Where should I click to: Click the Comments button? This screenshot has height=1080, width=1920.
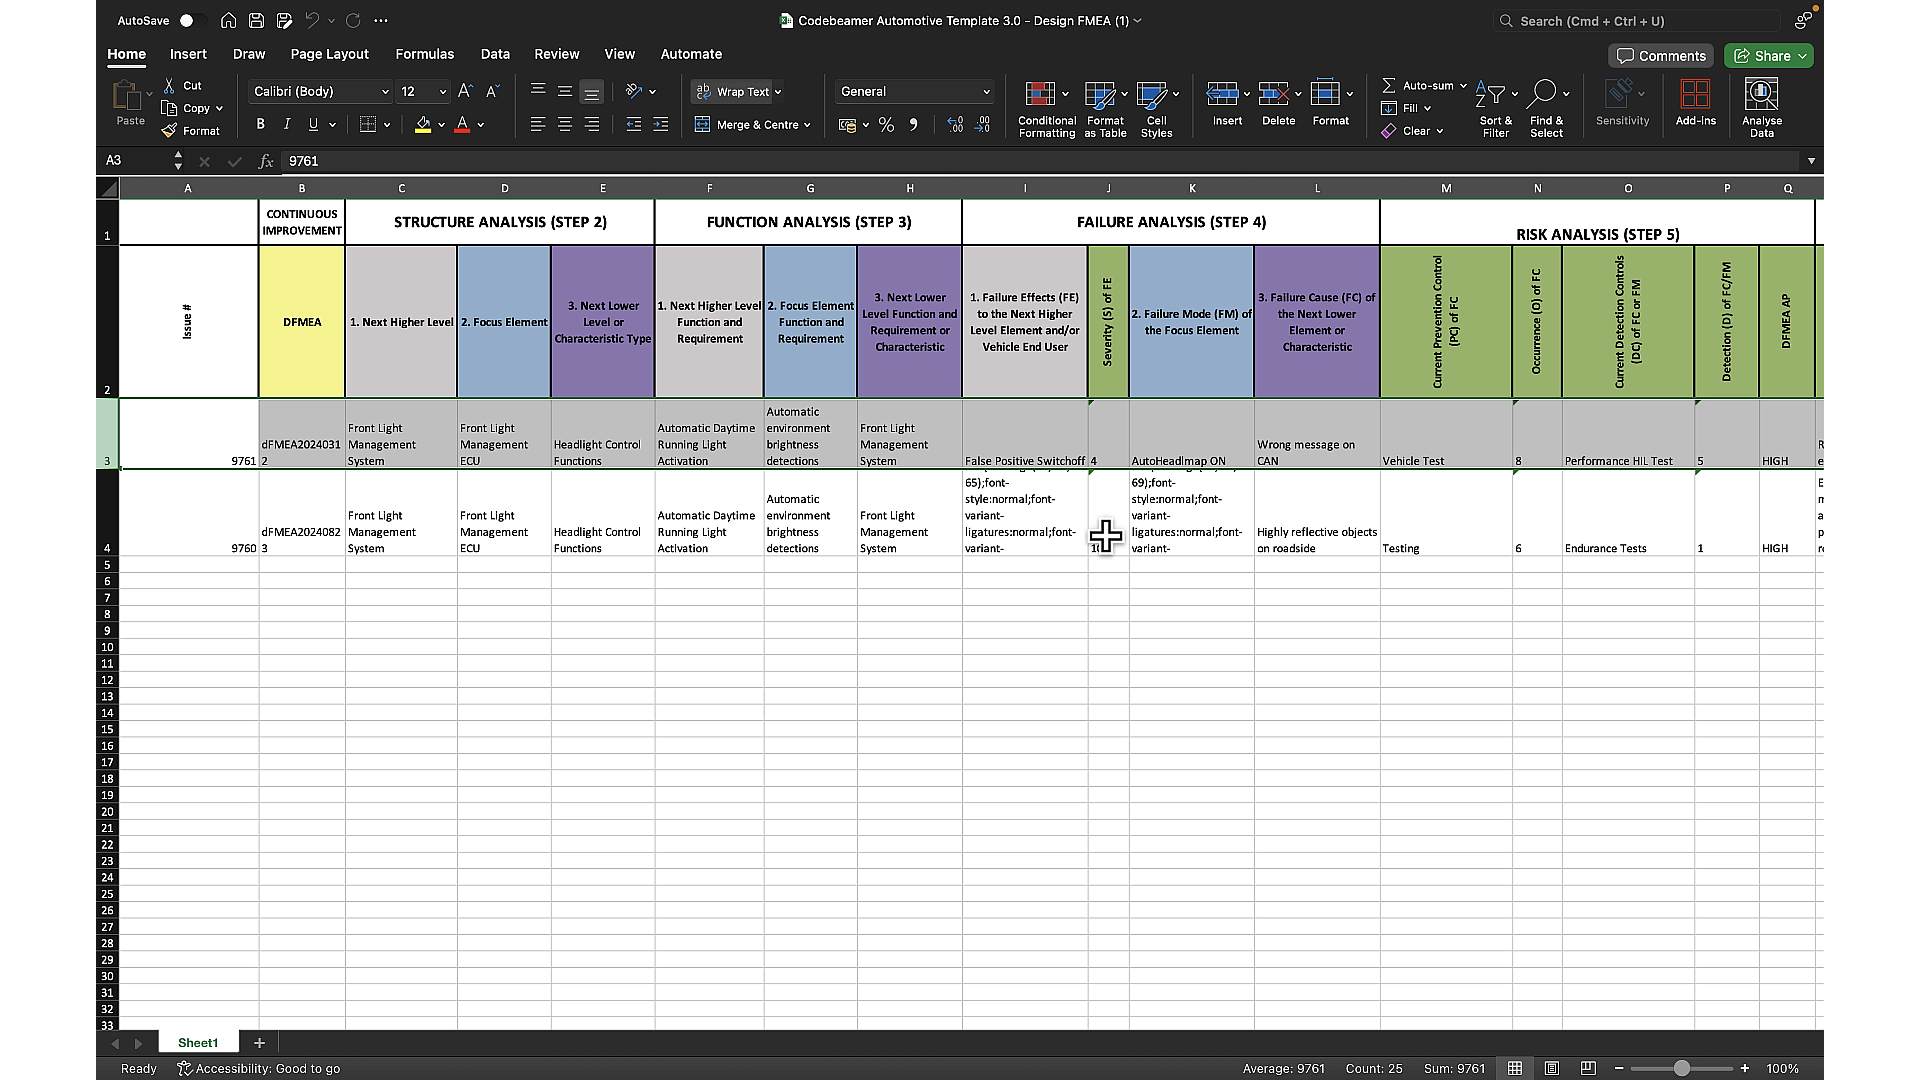(1661, 56)
